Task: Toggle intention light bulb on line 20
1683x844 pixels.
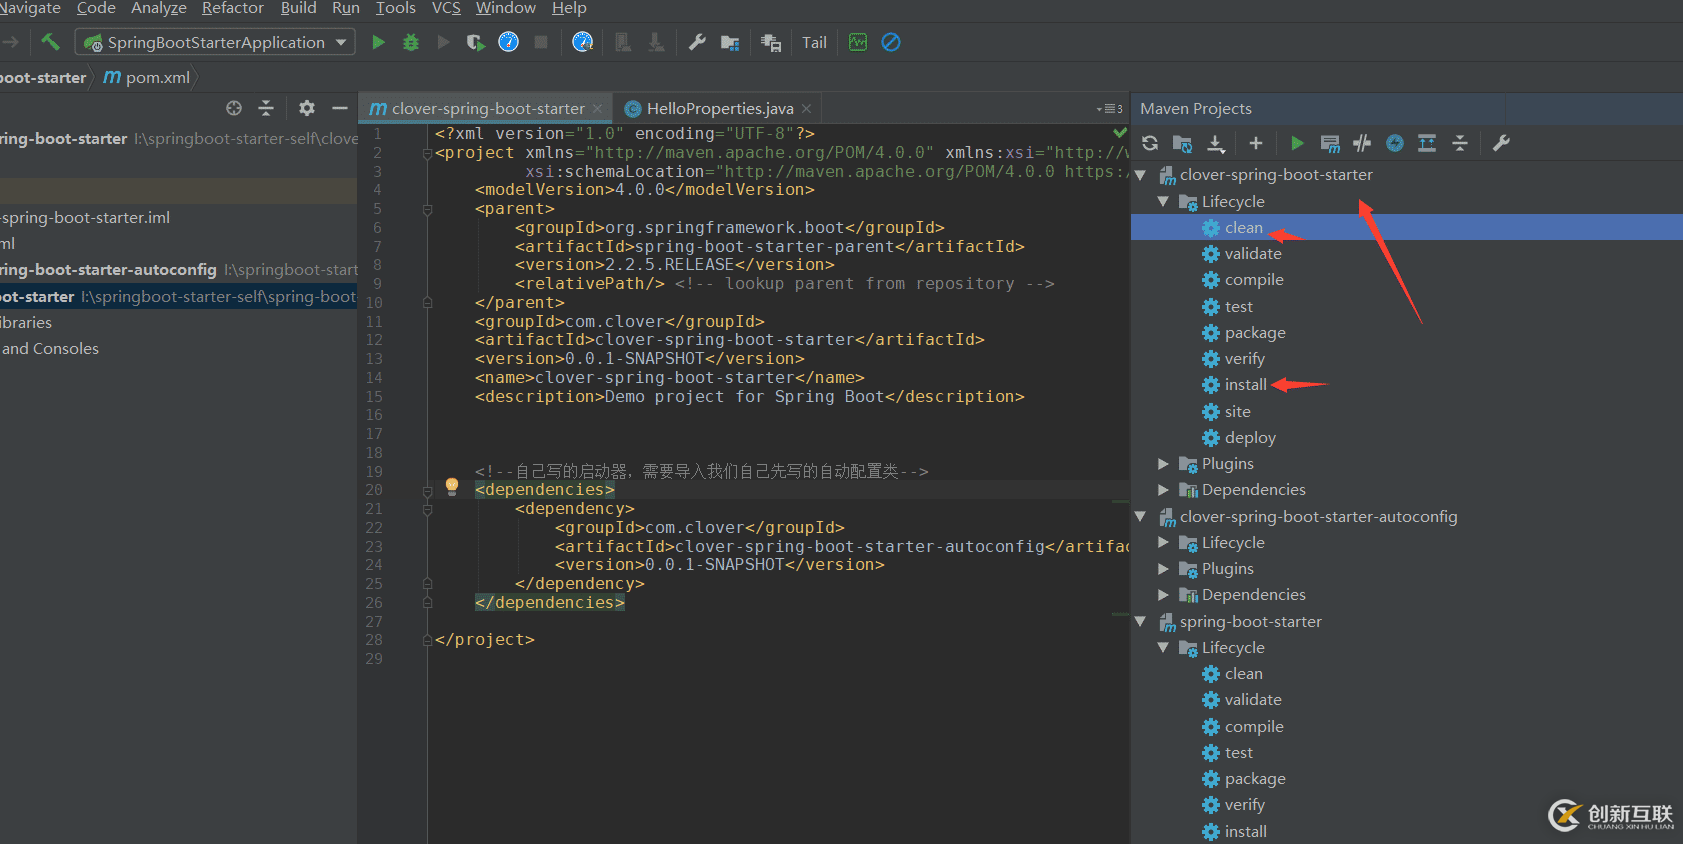Action: point(452,486)
